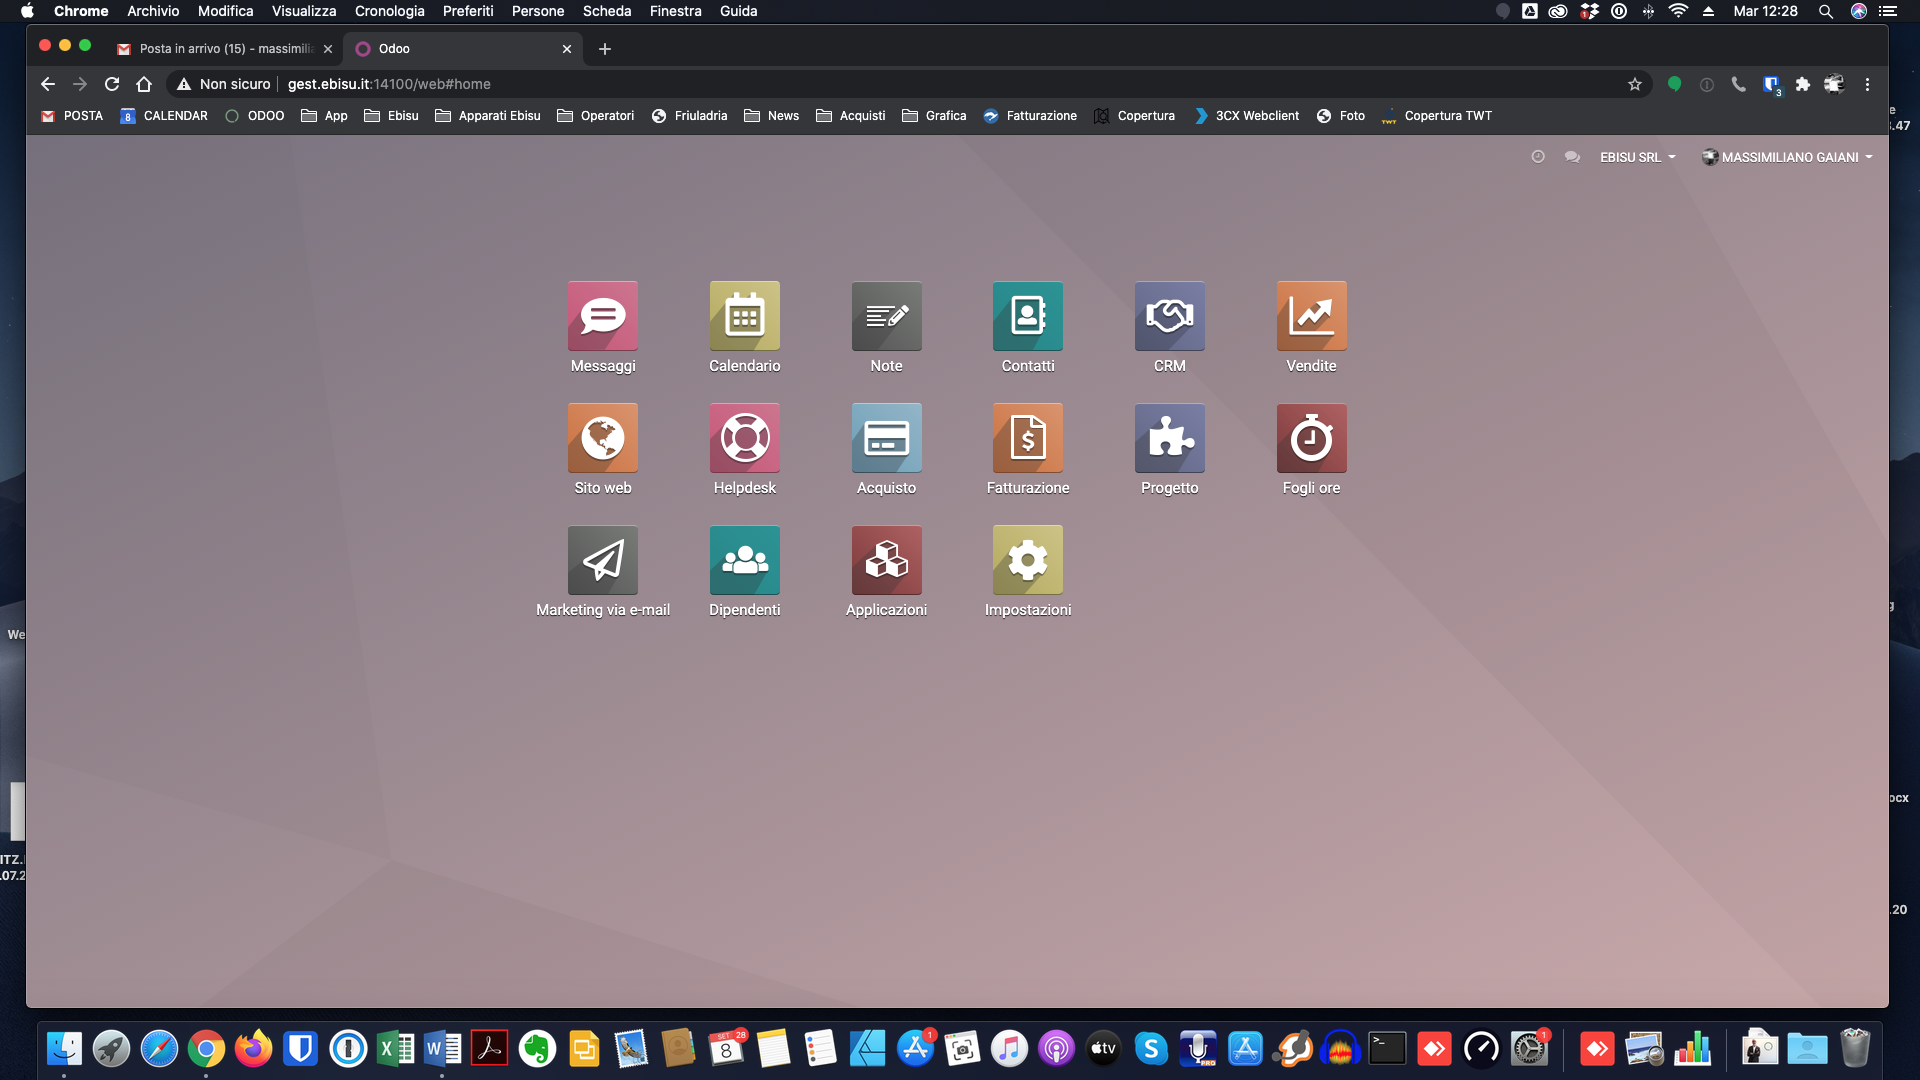Screen dimensions: 1920x1080
Task: Expand the MASSIMILIANO GAIANI user menu
Action: click(1788, 157)
